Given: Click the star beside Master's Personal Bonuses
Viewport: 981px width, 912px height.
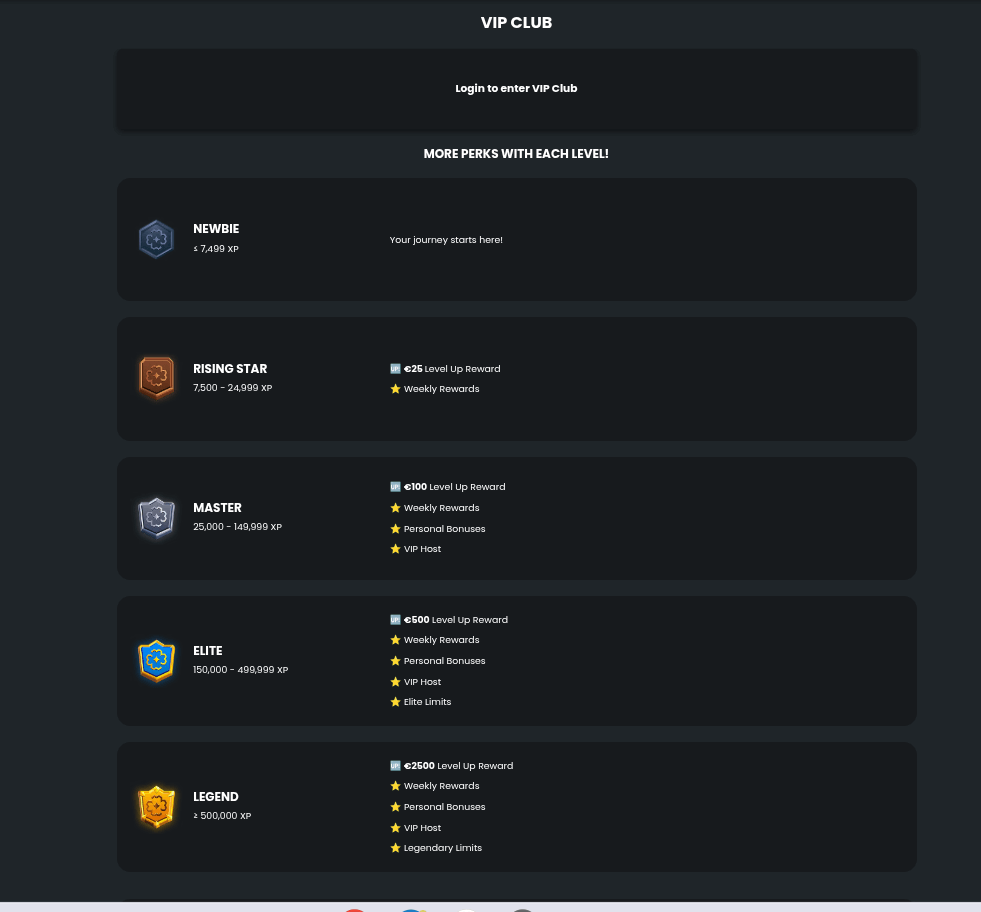Looking at the screenshot, I should pyautogui.click(x=395, y=529).
